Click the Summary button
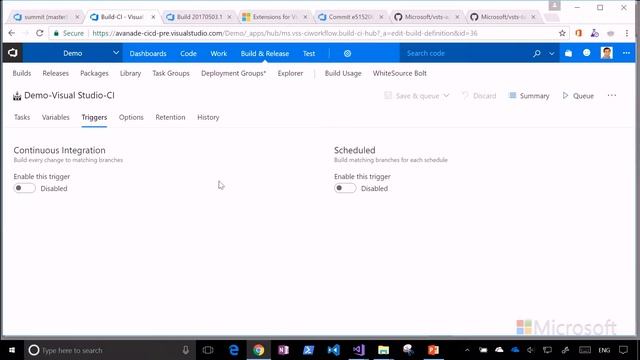 point(529,96)
